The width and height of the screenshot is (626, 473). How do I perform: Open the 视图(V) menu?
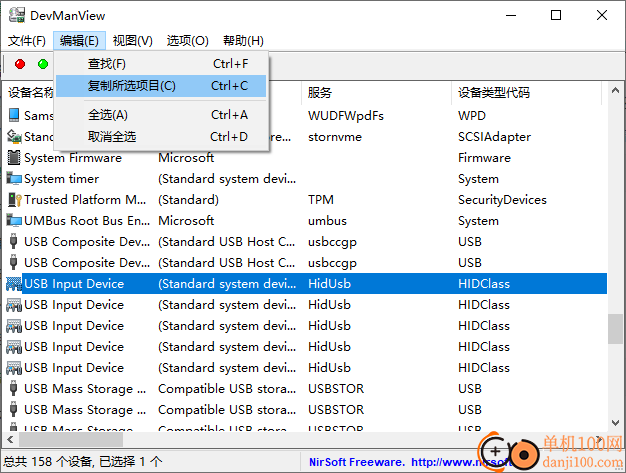coord(133,41)
